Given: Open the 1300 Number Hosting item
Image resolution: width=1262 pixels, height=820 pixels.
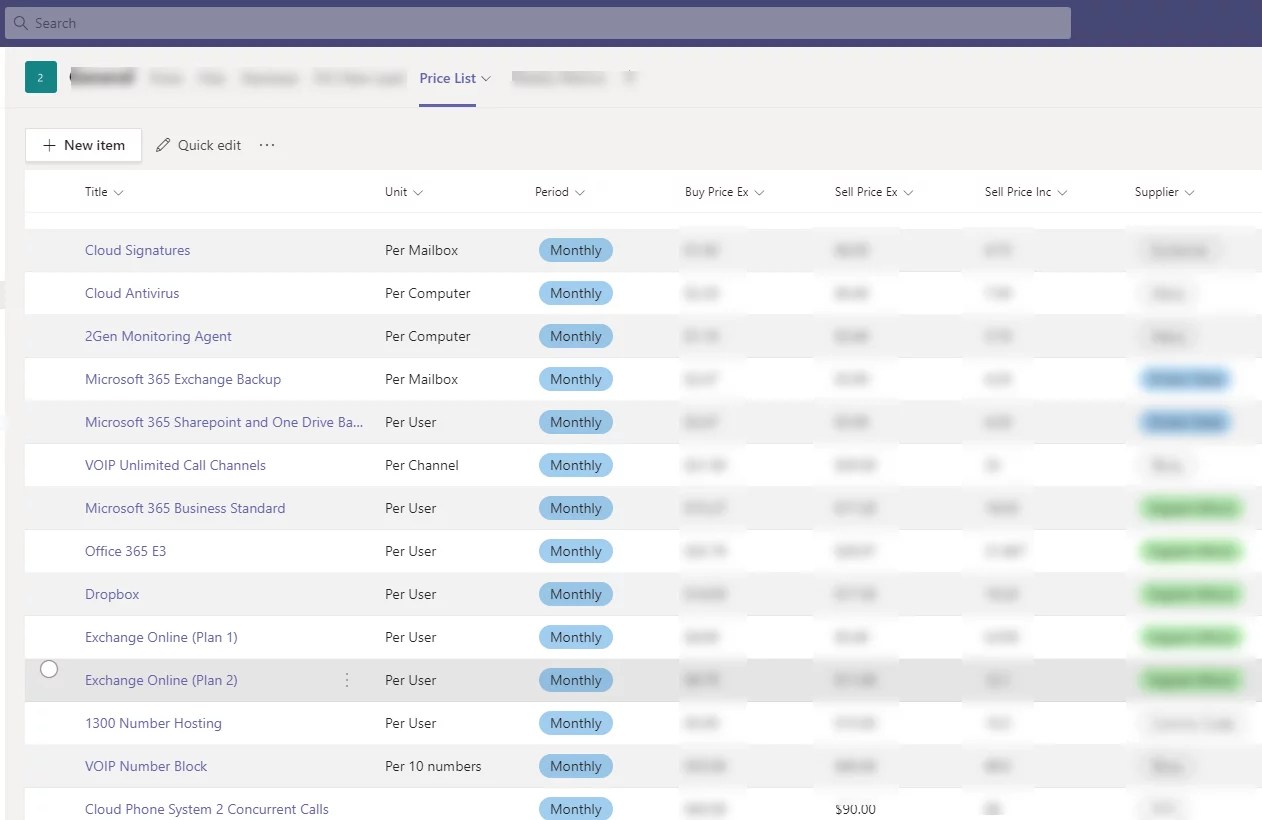Looking at the screenshot, I should (153, 723).
